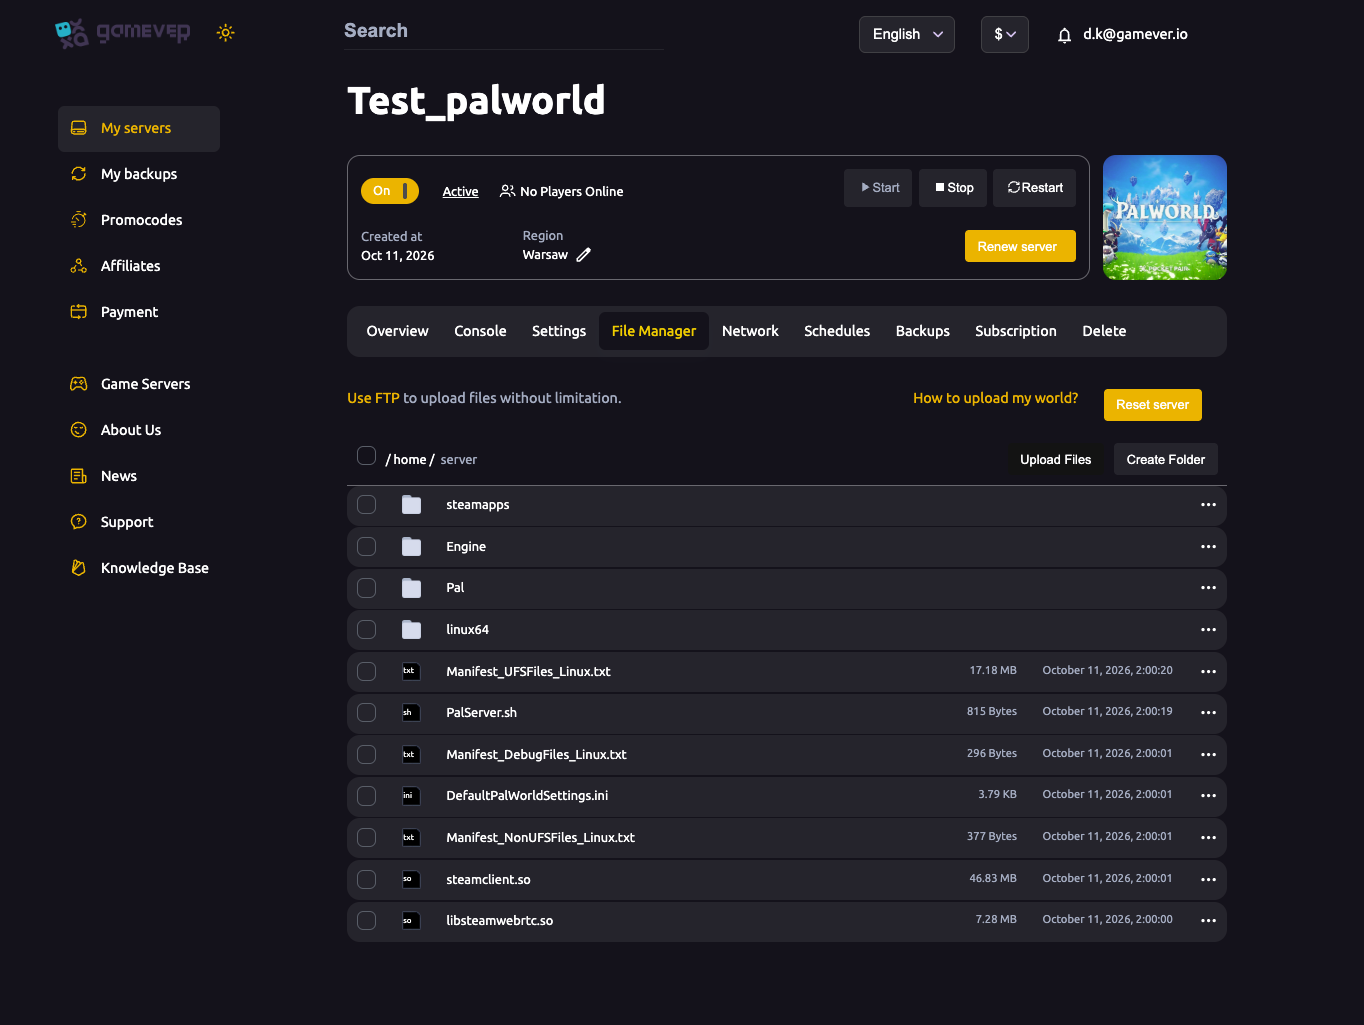Screen dimensions: 1364x1025
Task: Edit region with pencil icon
Action: pos(584,255)
